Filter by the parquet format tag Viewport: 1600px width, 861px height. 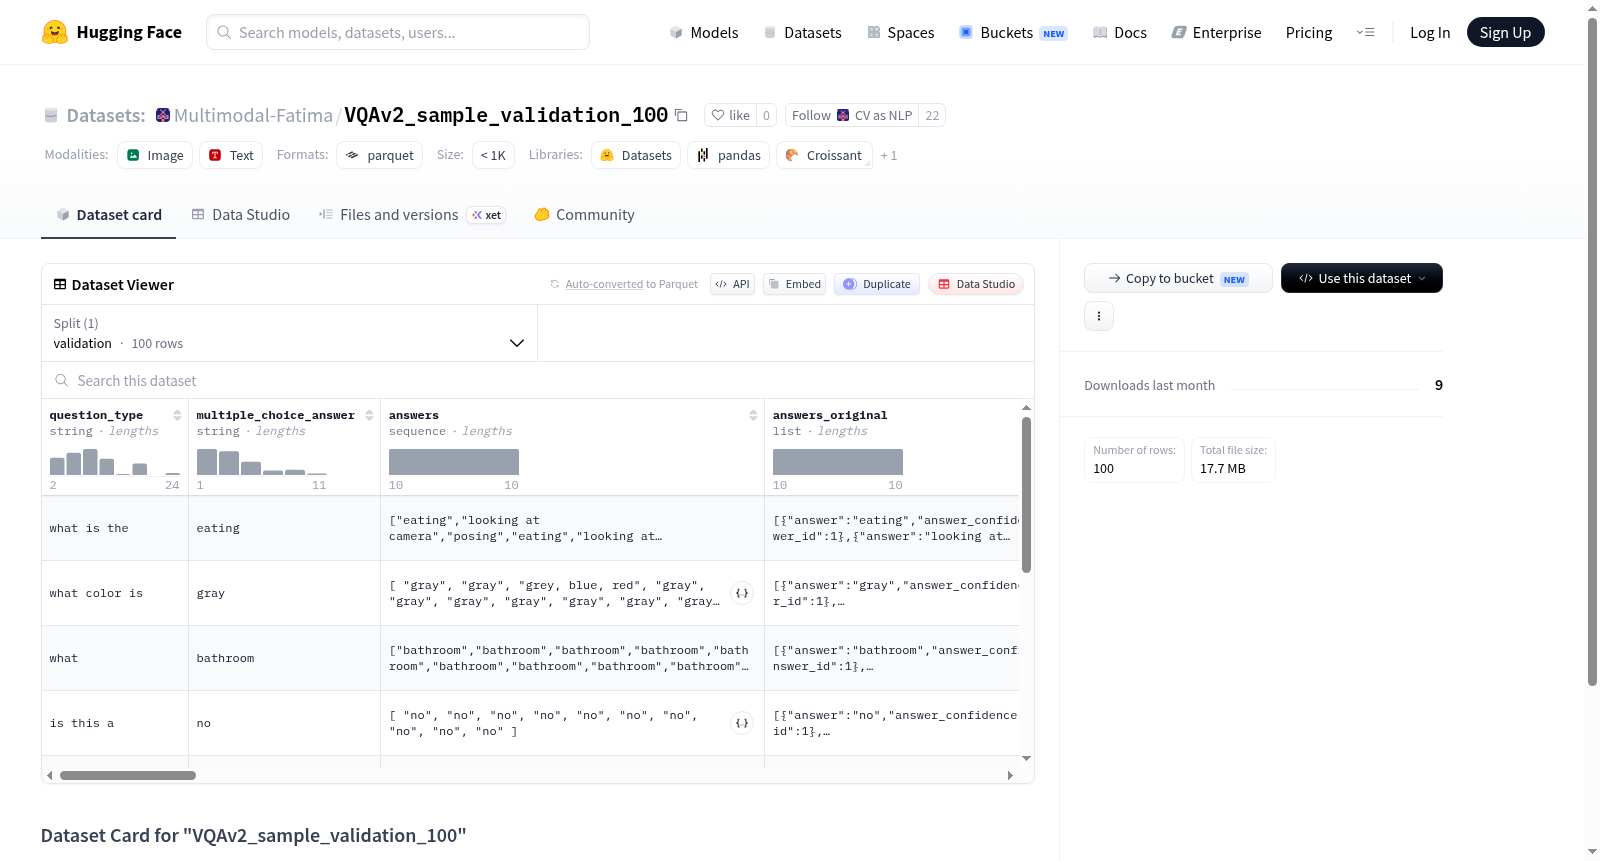point(380,155)
